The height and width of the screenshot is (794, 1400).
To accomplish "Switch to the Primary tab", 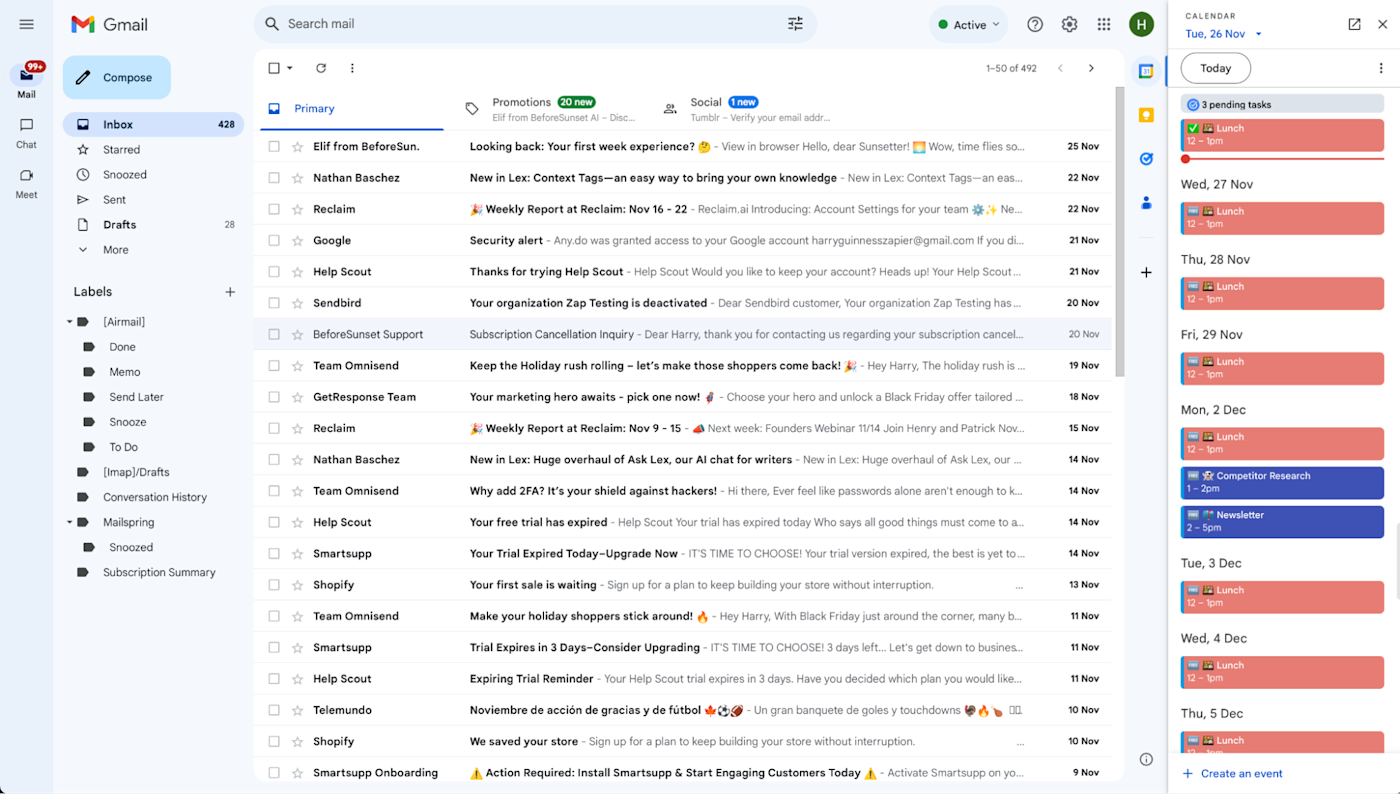I will 352,108.
